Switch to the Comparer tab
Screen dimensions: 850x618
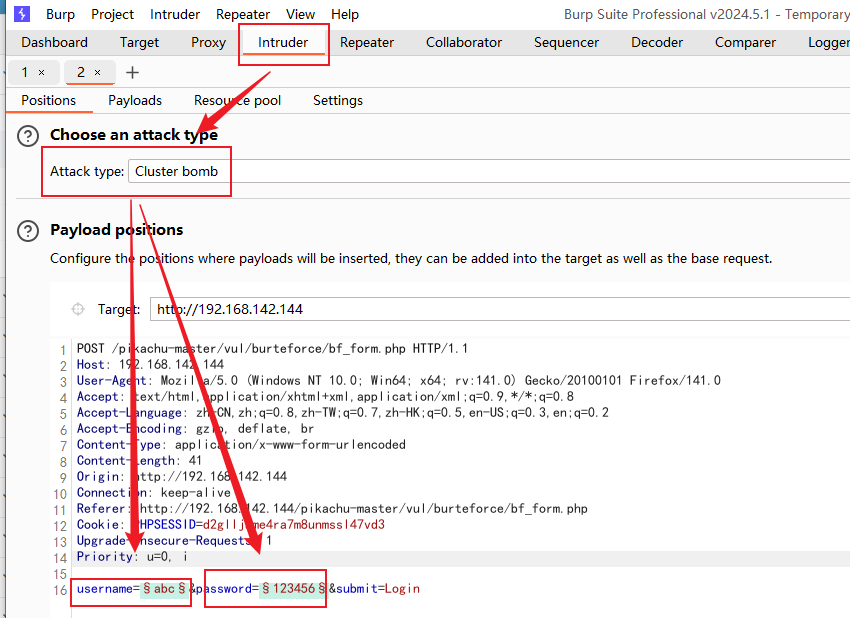(x=745, y=42)
